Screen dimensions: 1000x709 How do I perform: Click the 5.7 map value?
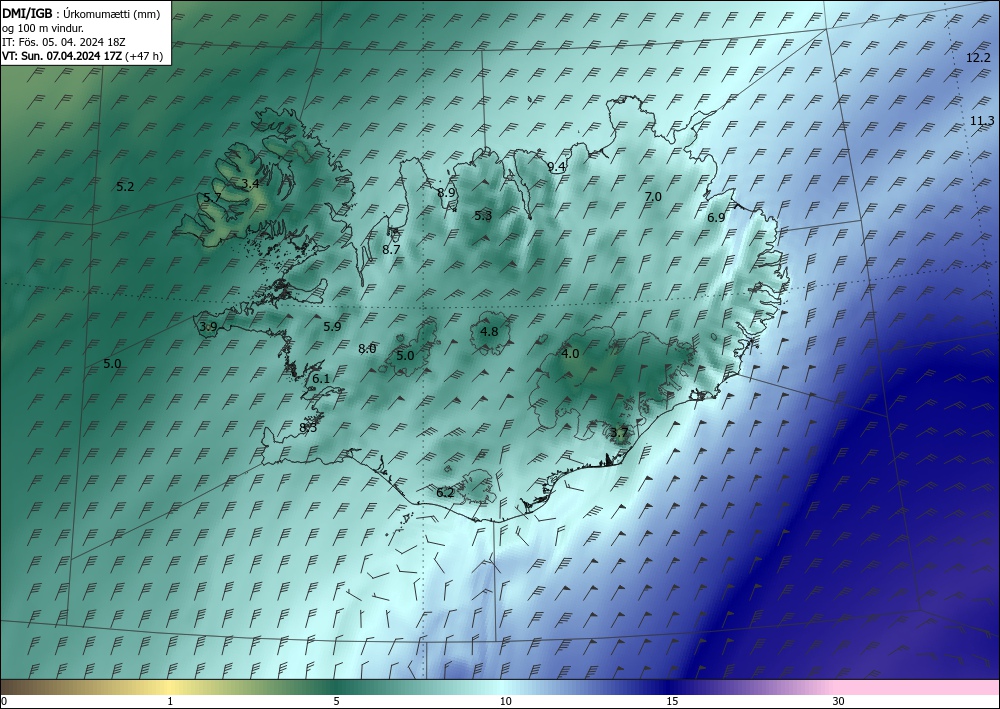[x=212, y=198]
